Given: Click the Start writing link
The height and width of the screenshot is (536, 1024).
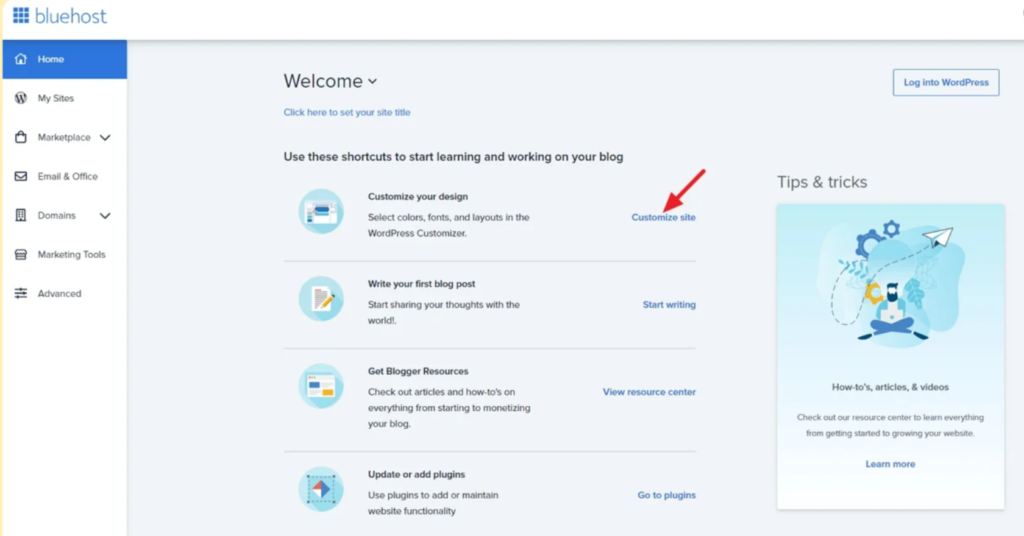Looking at the screenshot, I should point(669,305).
